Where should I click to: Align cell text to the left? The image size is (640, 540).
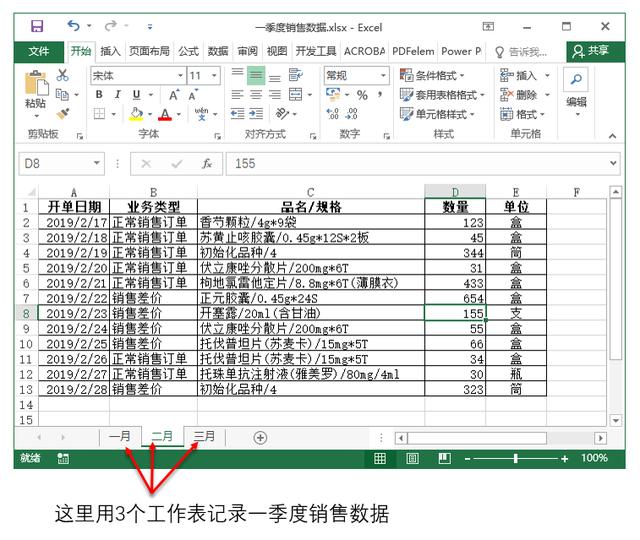238,95
